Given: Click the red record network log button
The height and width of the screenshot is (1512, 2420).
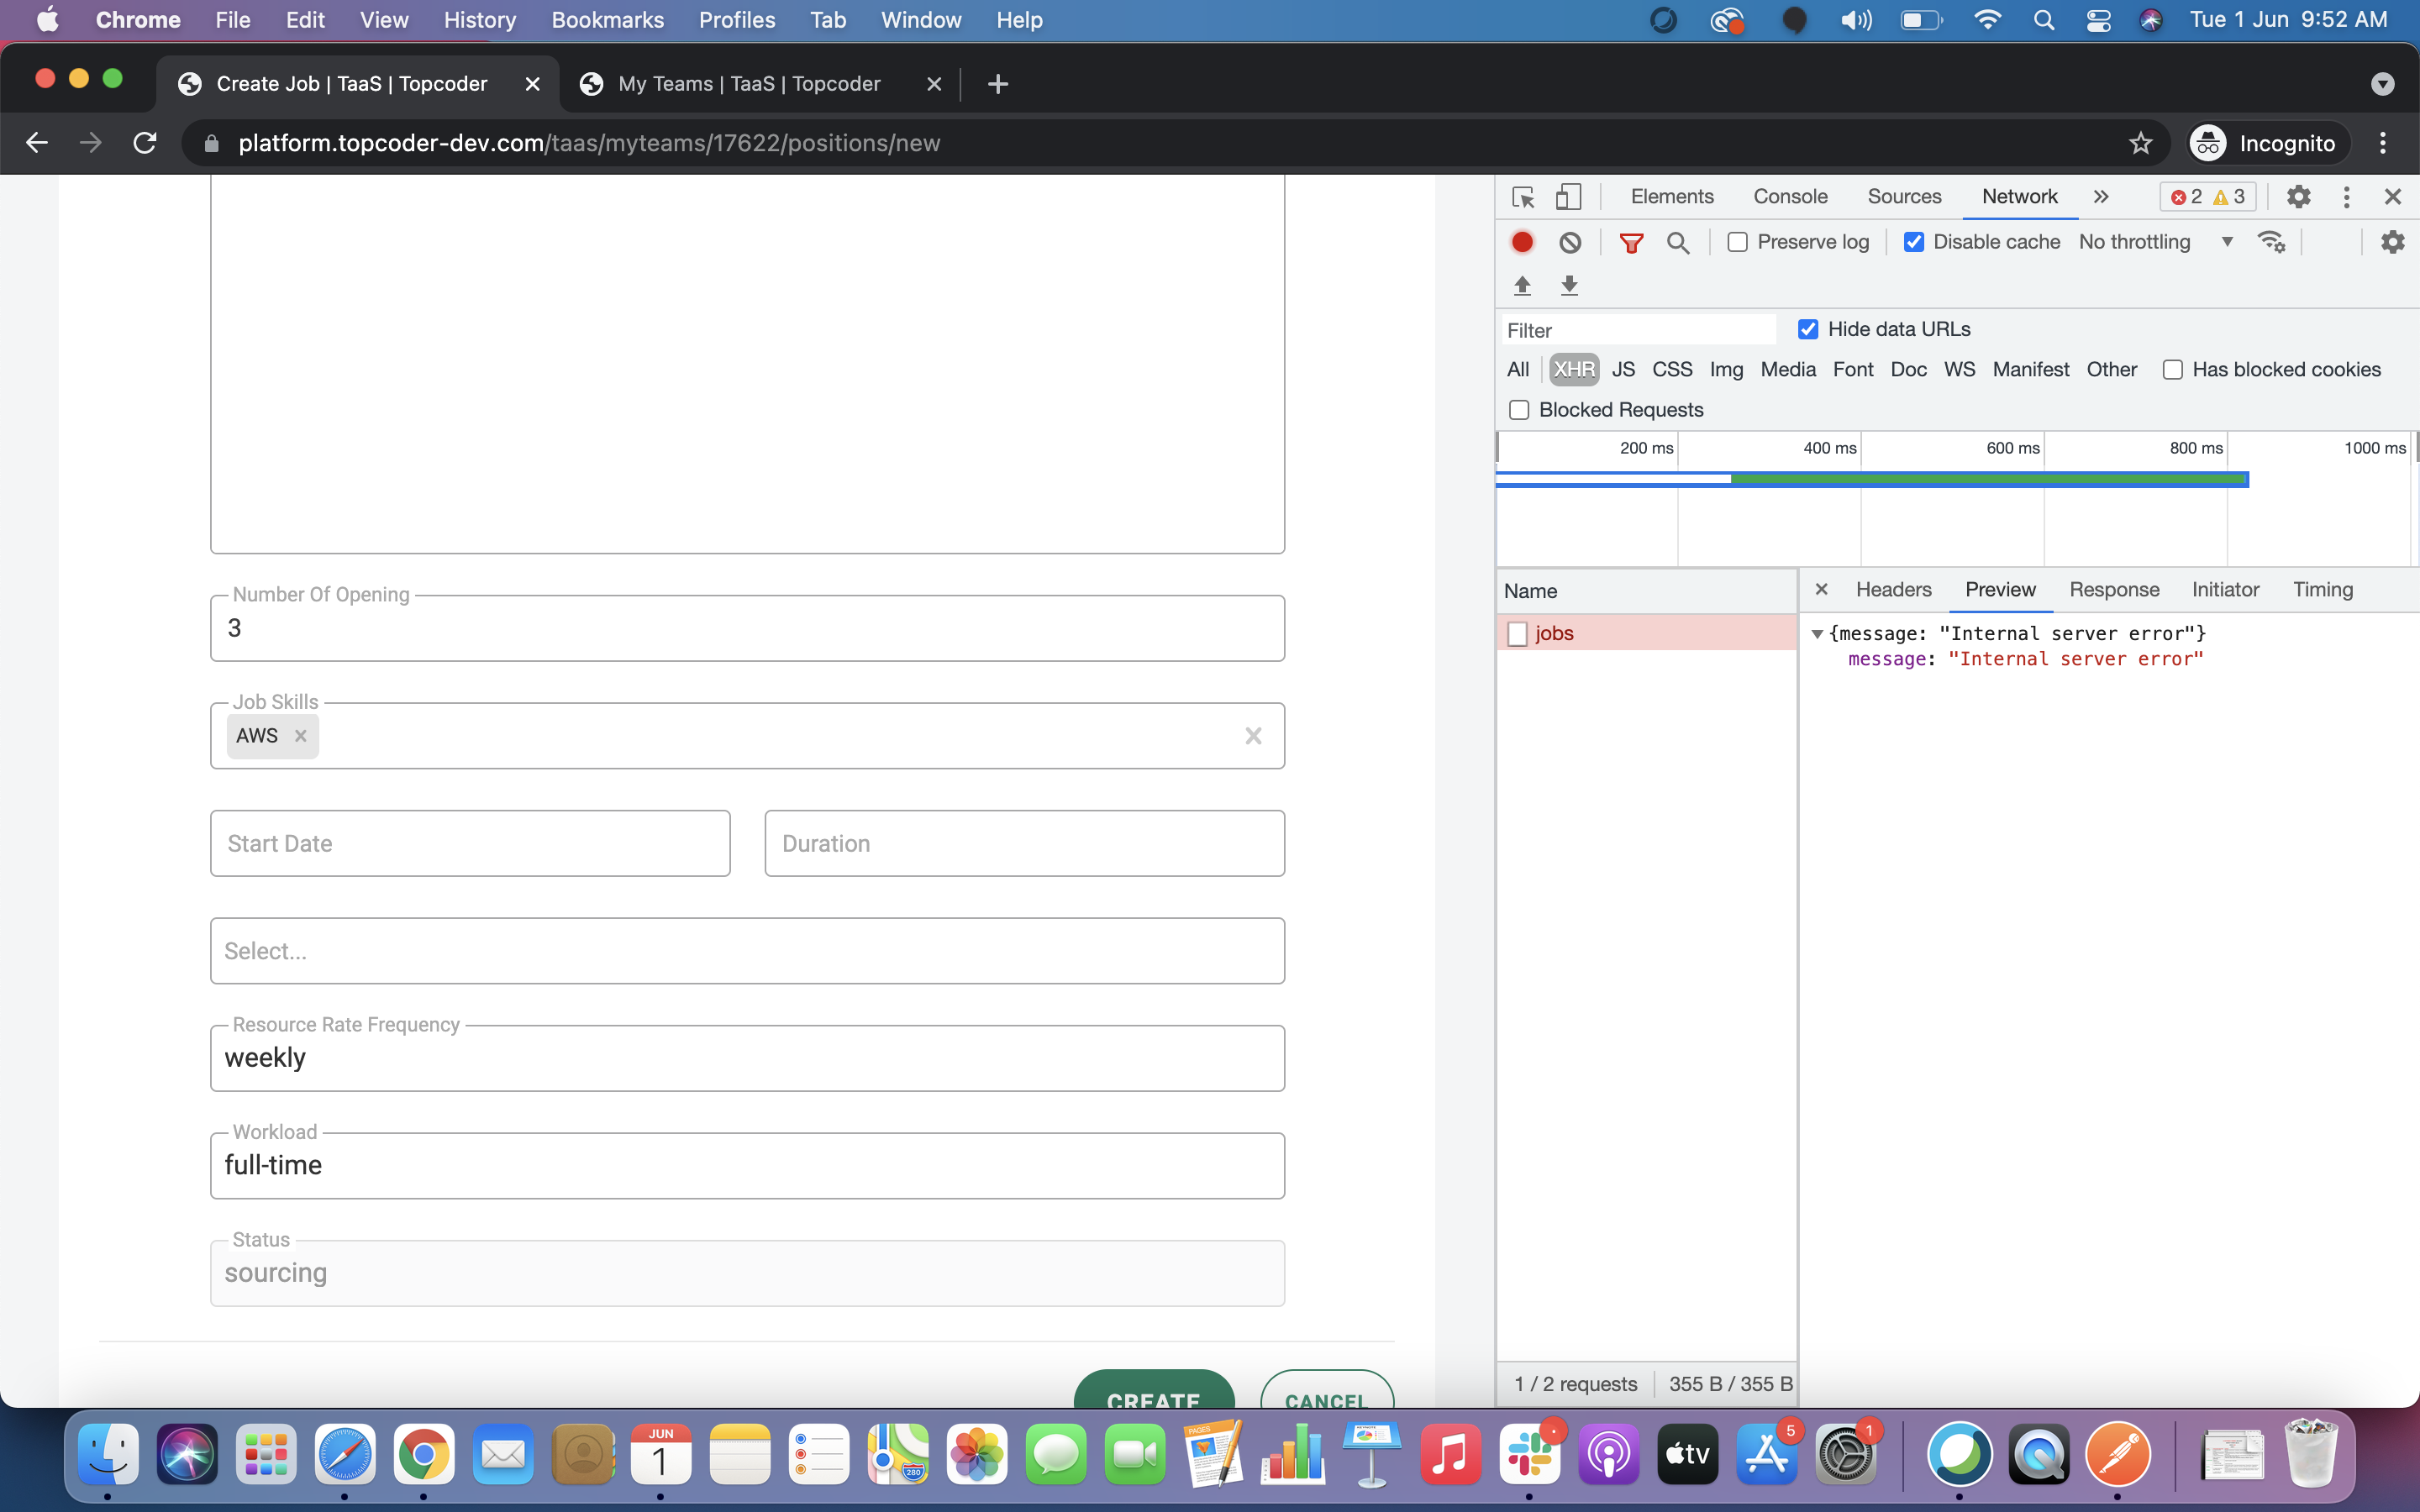Looking at the screenshot, I should 1522,242.
